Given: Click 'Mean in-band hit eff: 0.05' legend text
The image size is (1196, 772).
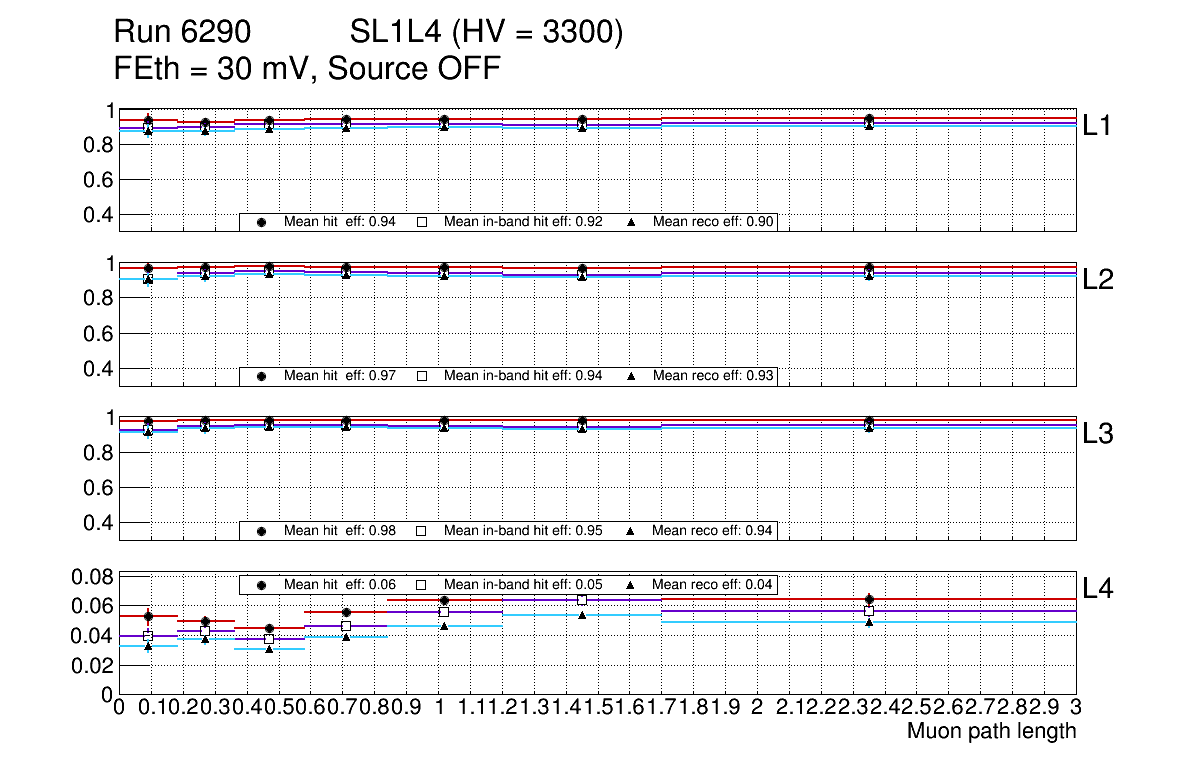Looking at the screenshot, I should pos(523,584).
